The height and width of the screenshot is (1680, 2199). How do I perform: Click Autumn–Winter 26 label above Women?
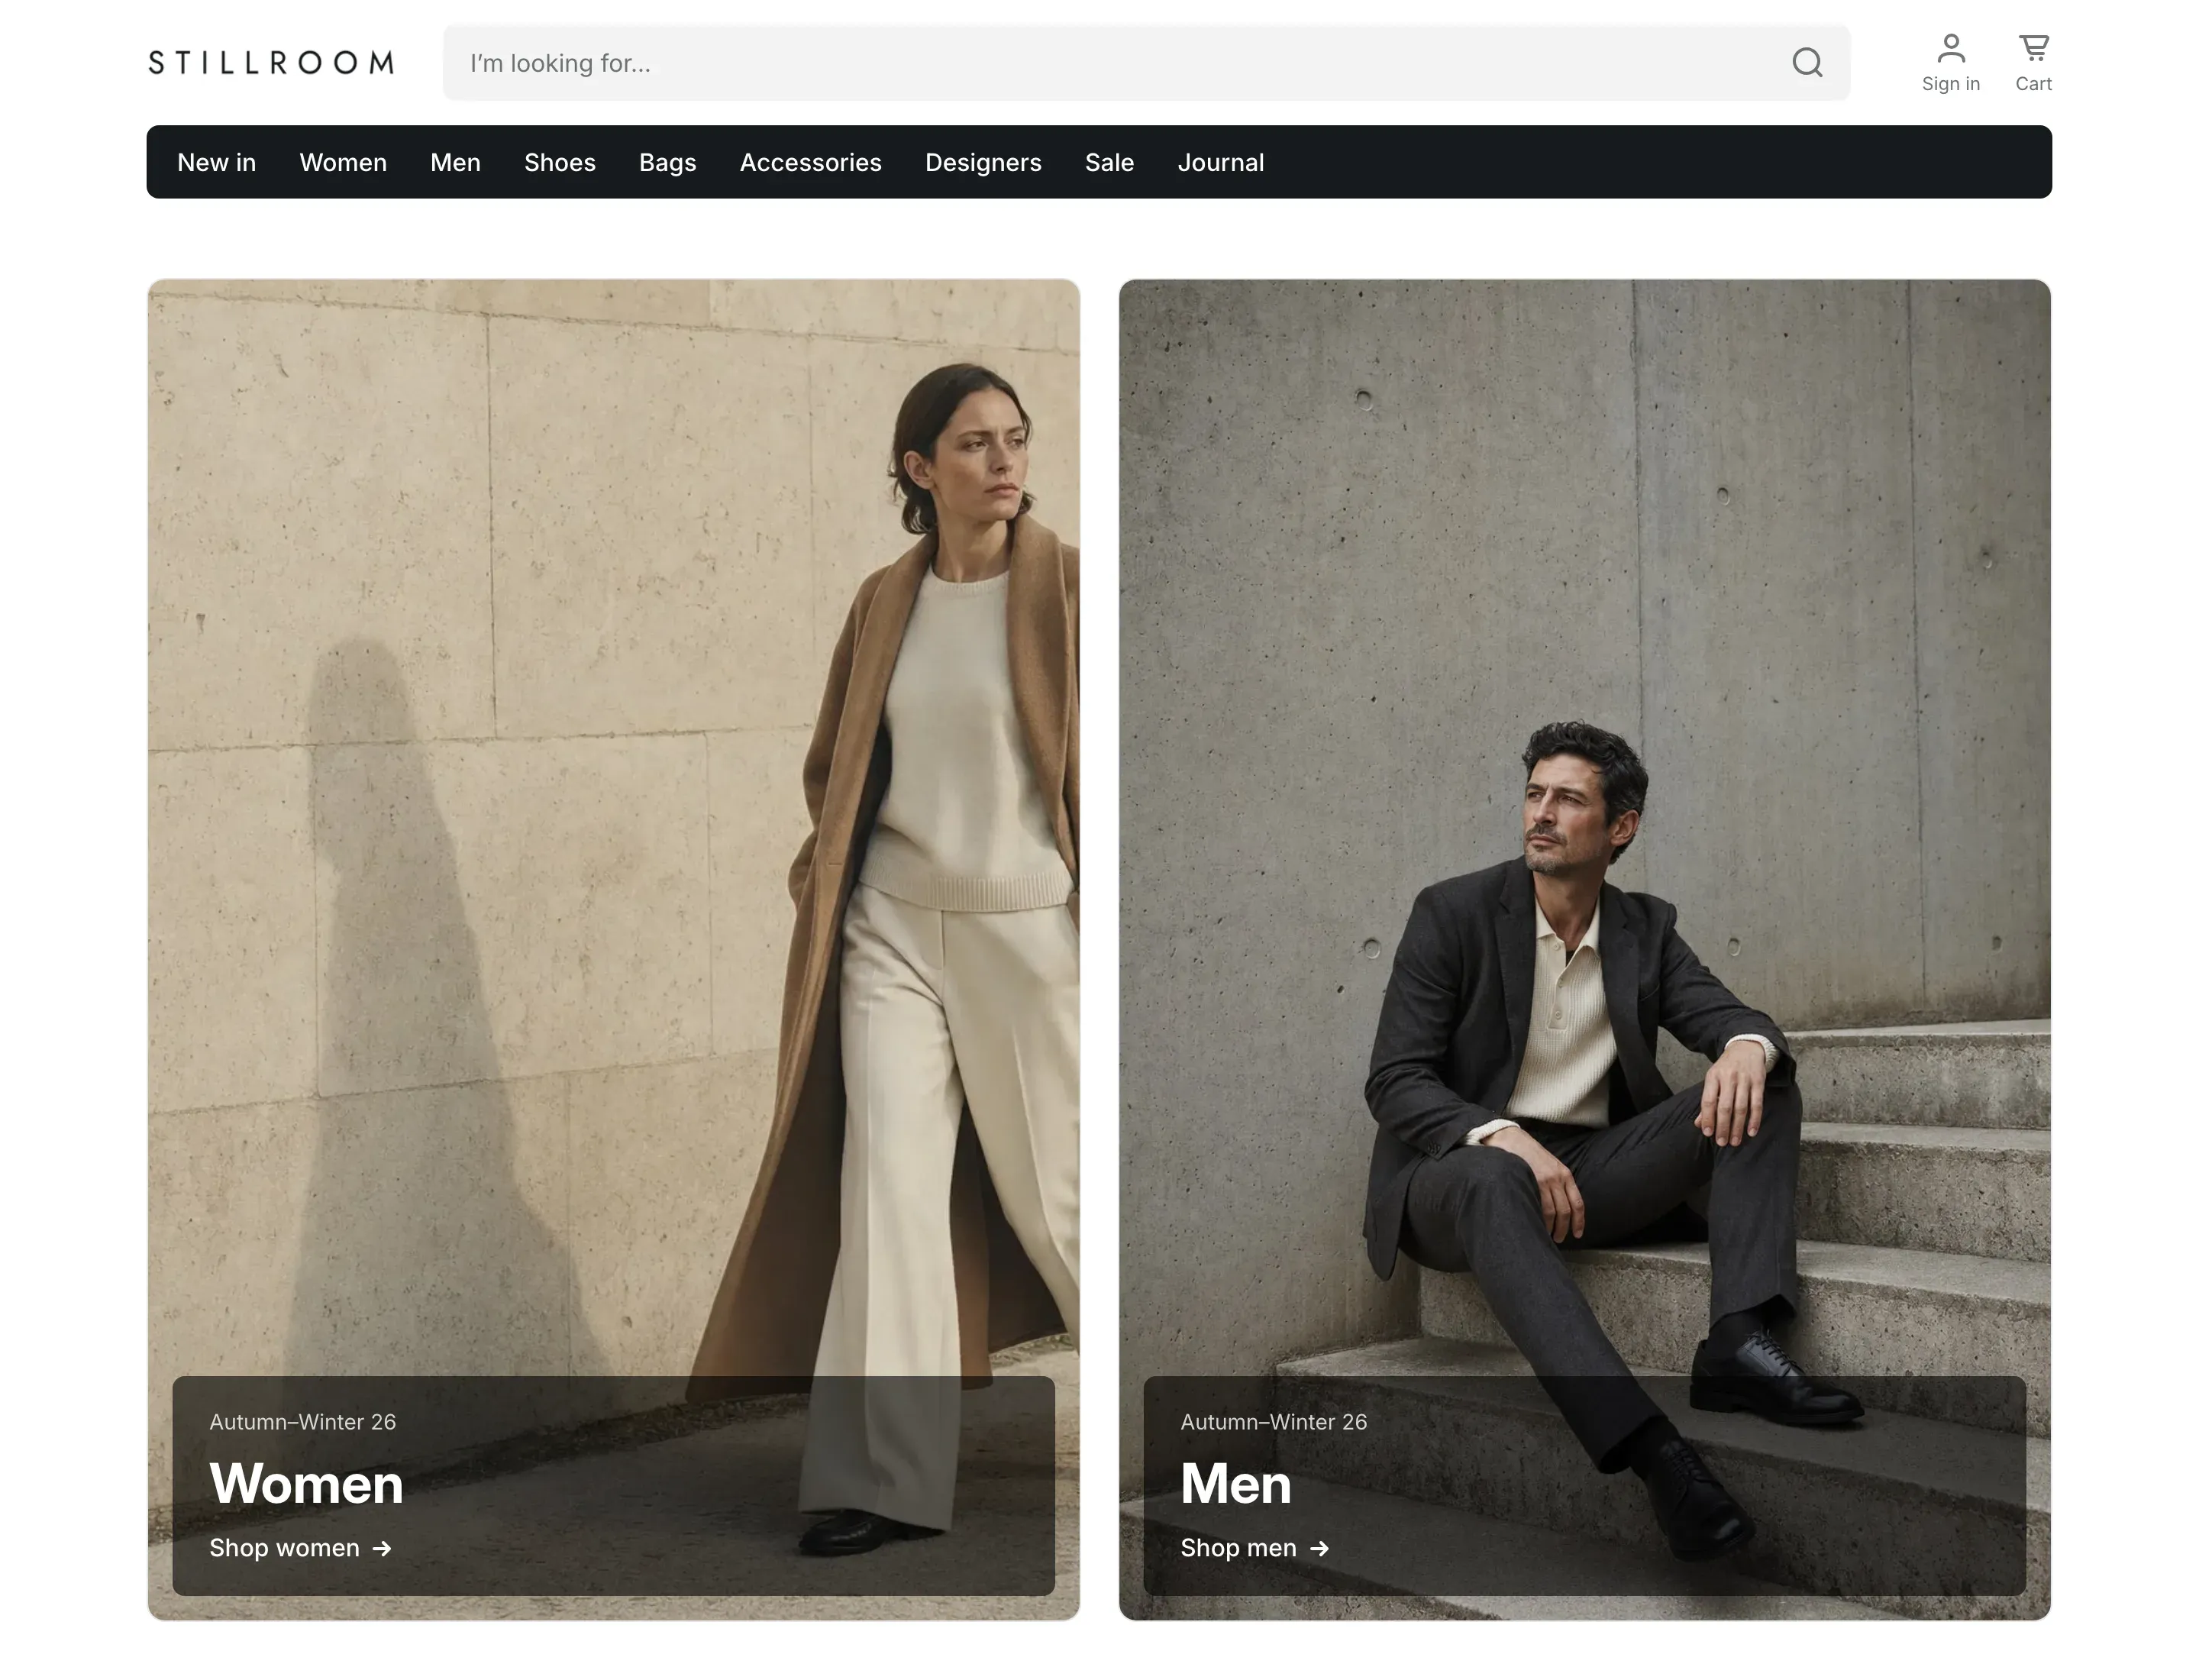(302, 1421)
